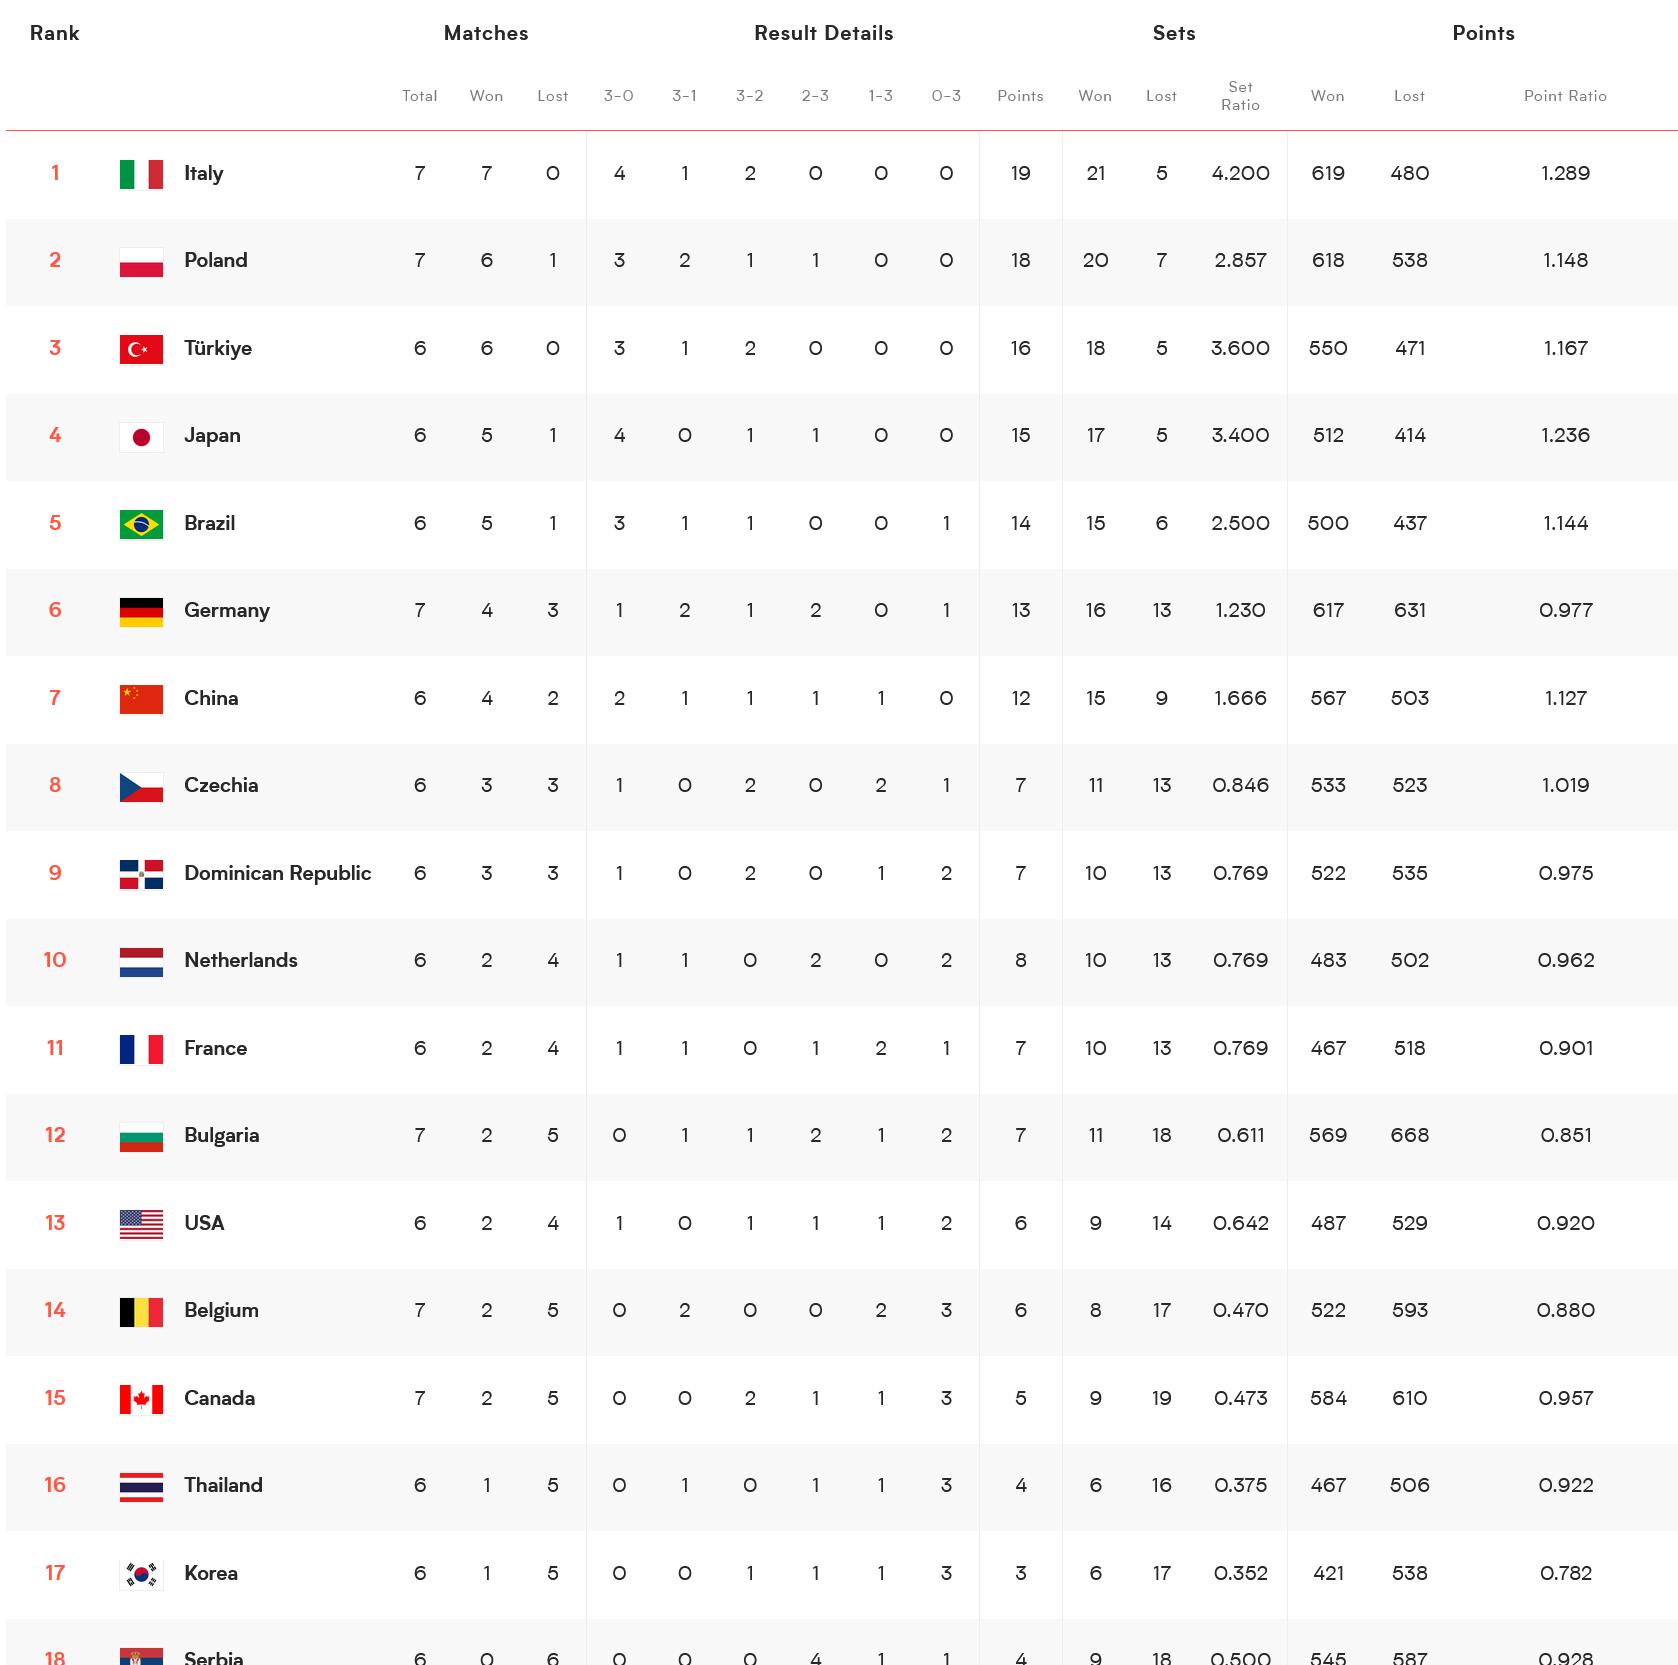Viewport: 1678px width, 1665px height.
Task: Click the Bulgaria team name
Action: pyautogui.click(x=221, y=1135)
